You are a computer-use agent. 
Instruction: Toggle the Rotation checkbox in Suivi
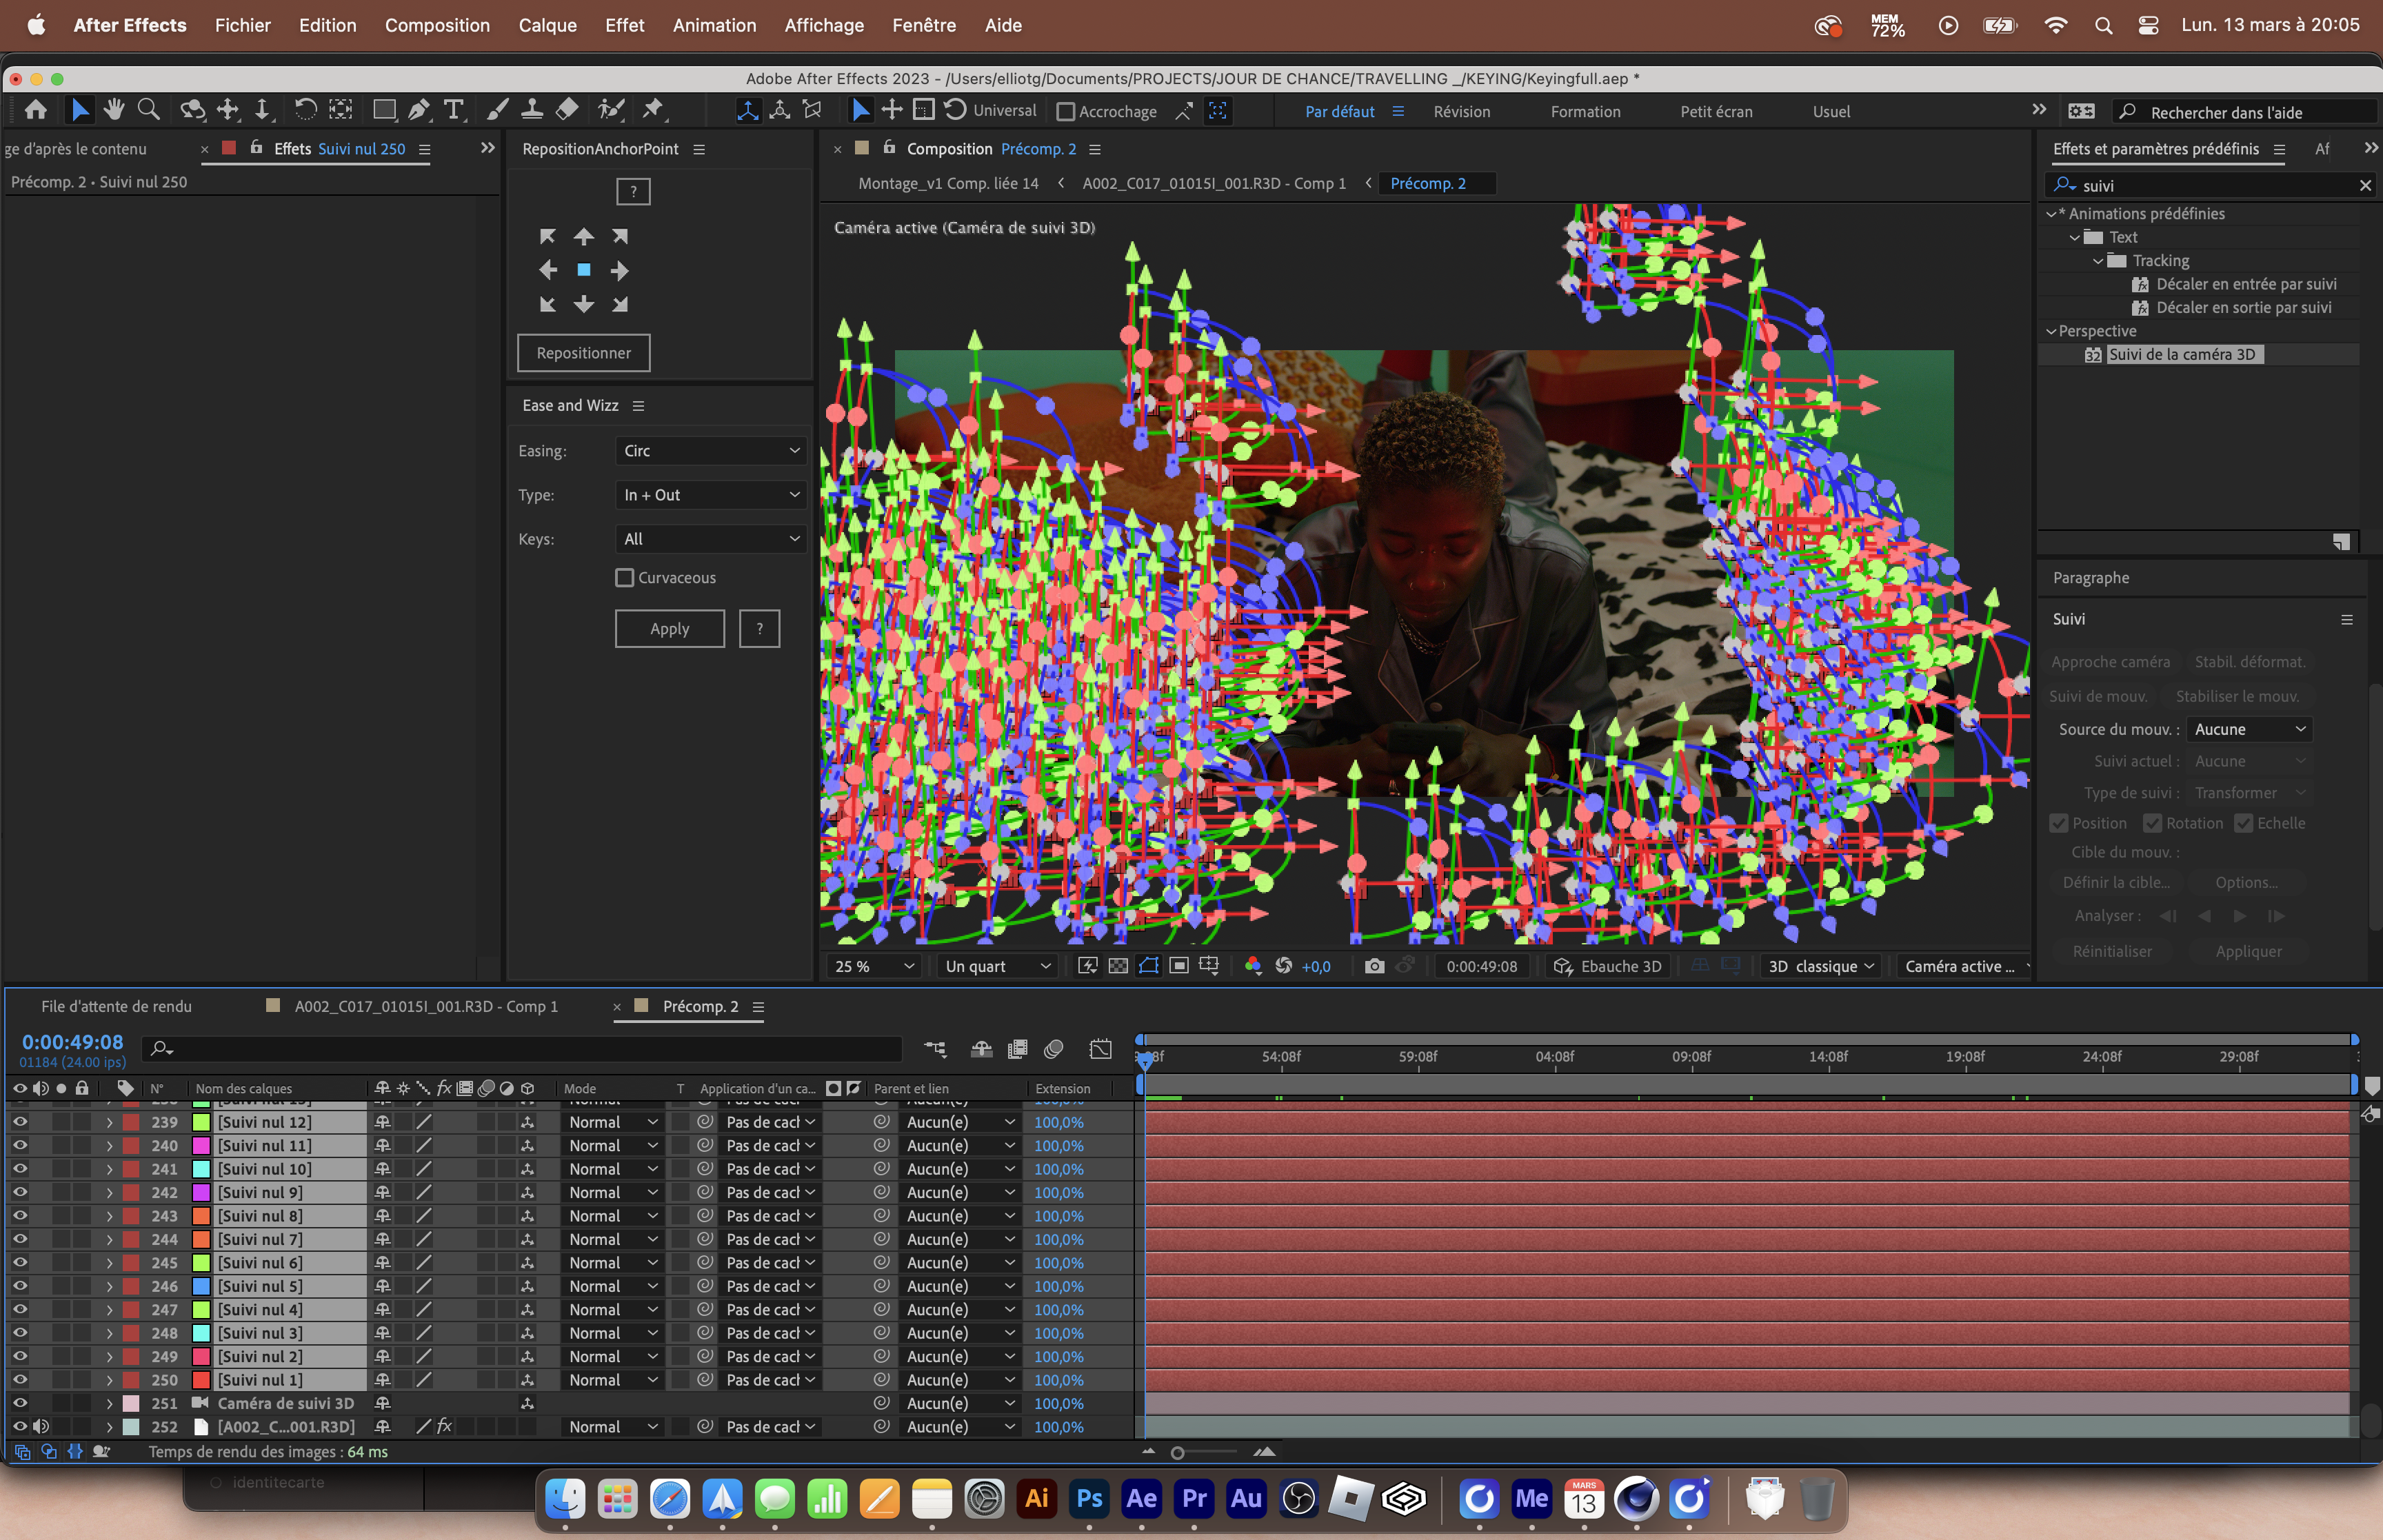(x=2152, y=823)
